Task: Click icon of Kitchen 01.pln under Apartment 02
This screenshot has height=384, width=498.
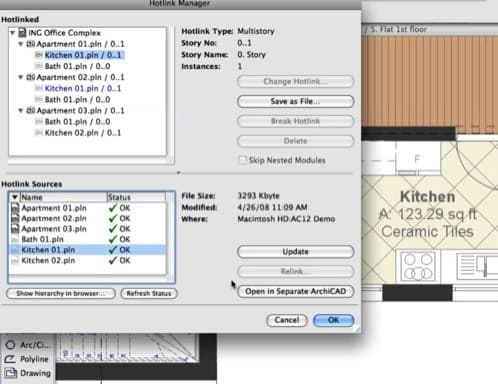Action: 39,88
